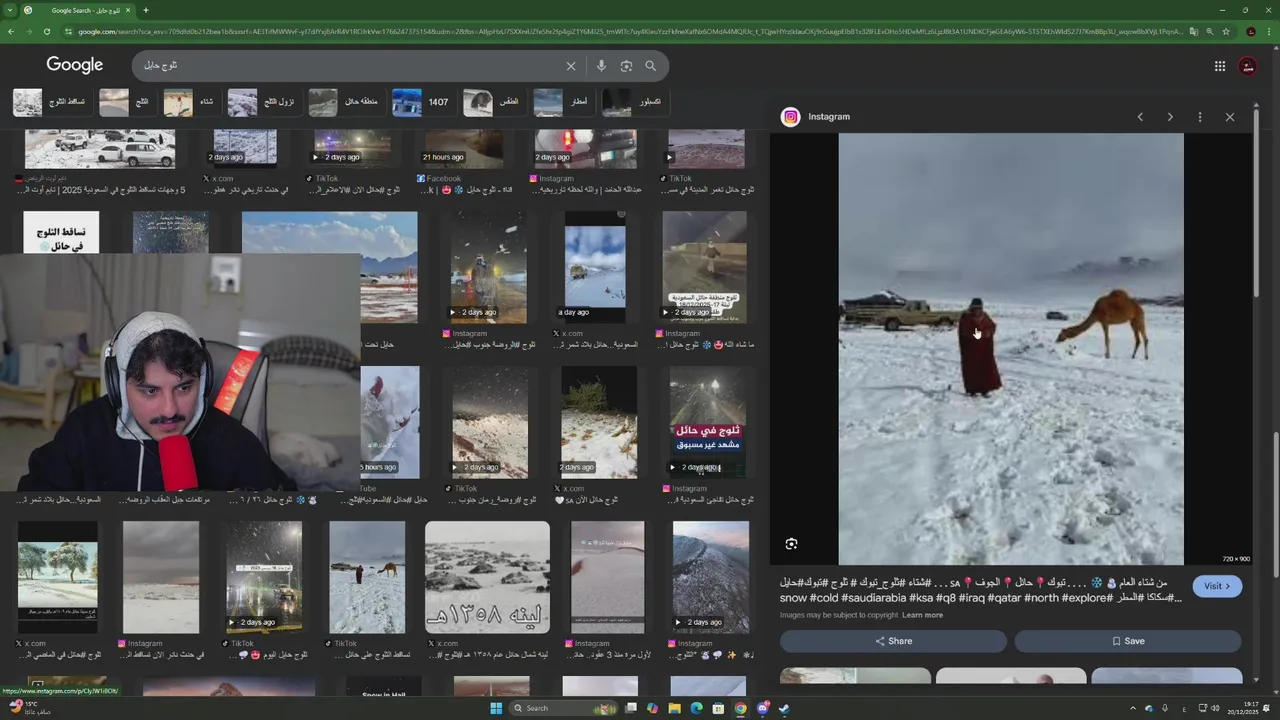Bookmark this page with star icon
This screenshot has width=1280, height=720.
pos(1226,32)
